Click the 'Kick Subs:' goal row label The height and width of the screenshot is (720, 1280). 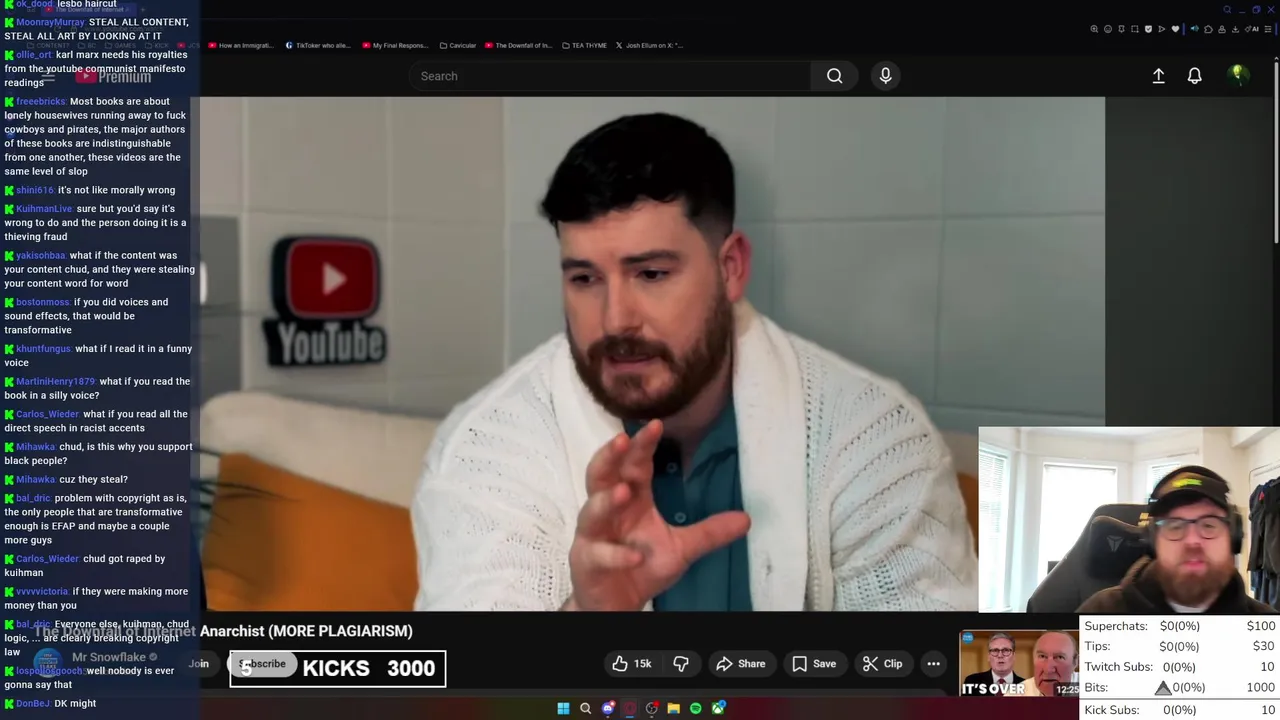(x=1112, y=710)
